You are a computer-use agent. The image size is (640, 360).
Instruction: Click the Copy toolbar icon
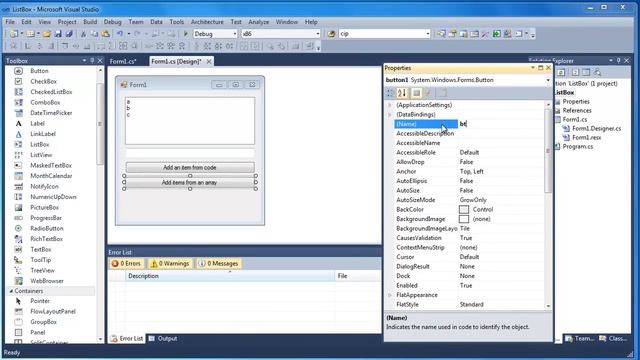[94, 34]
